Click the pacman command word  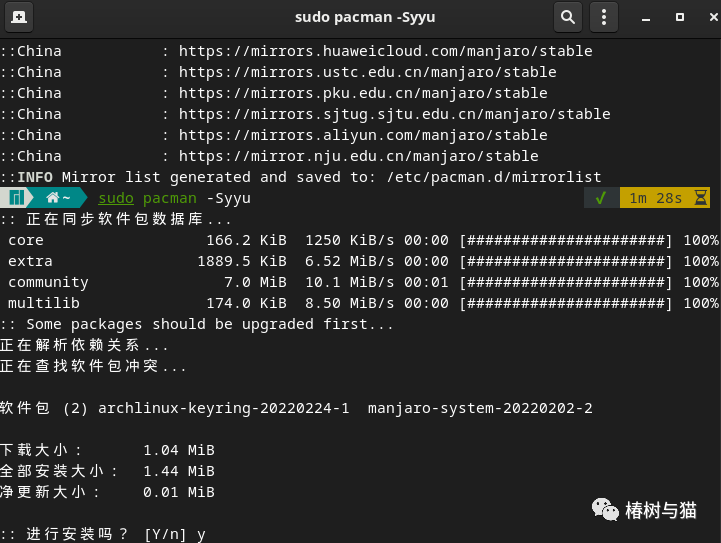point(170,198)
